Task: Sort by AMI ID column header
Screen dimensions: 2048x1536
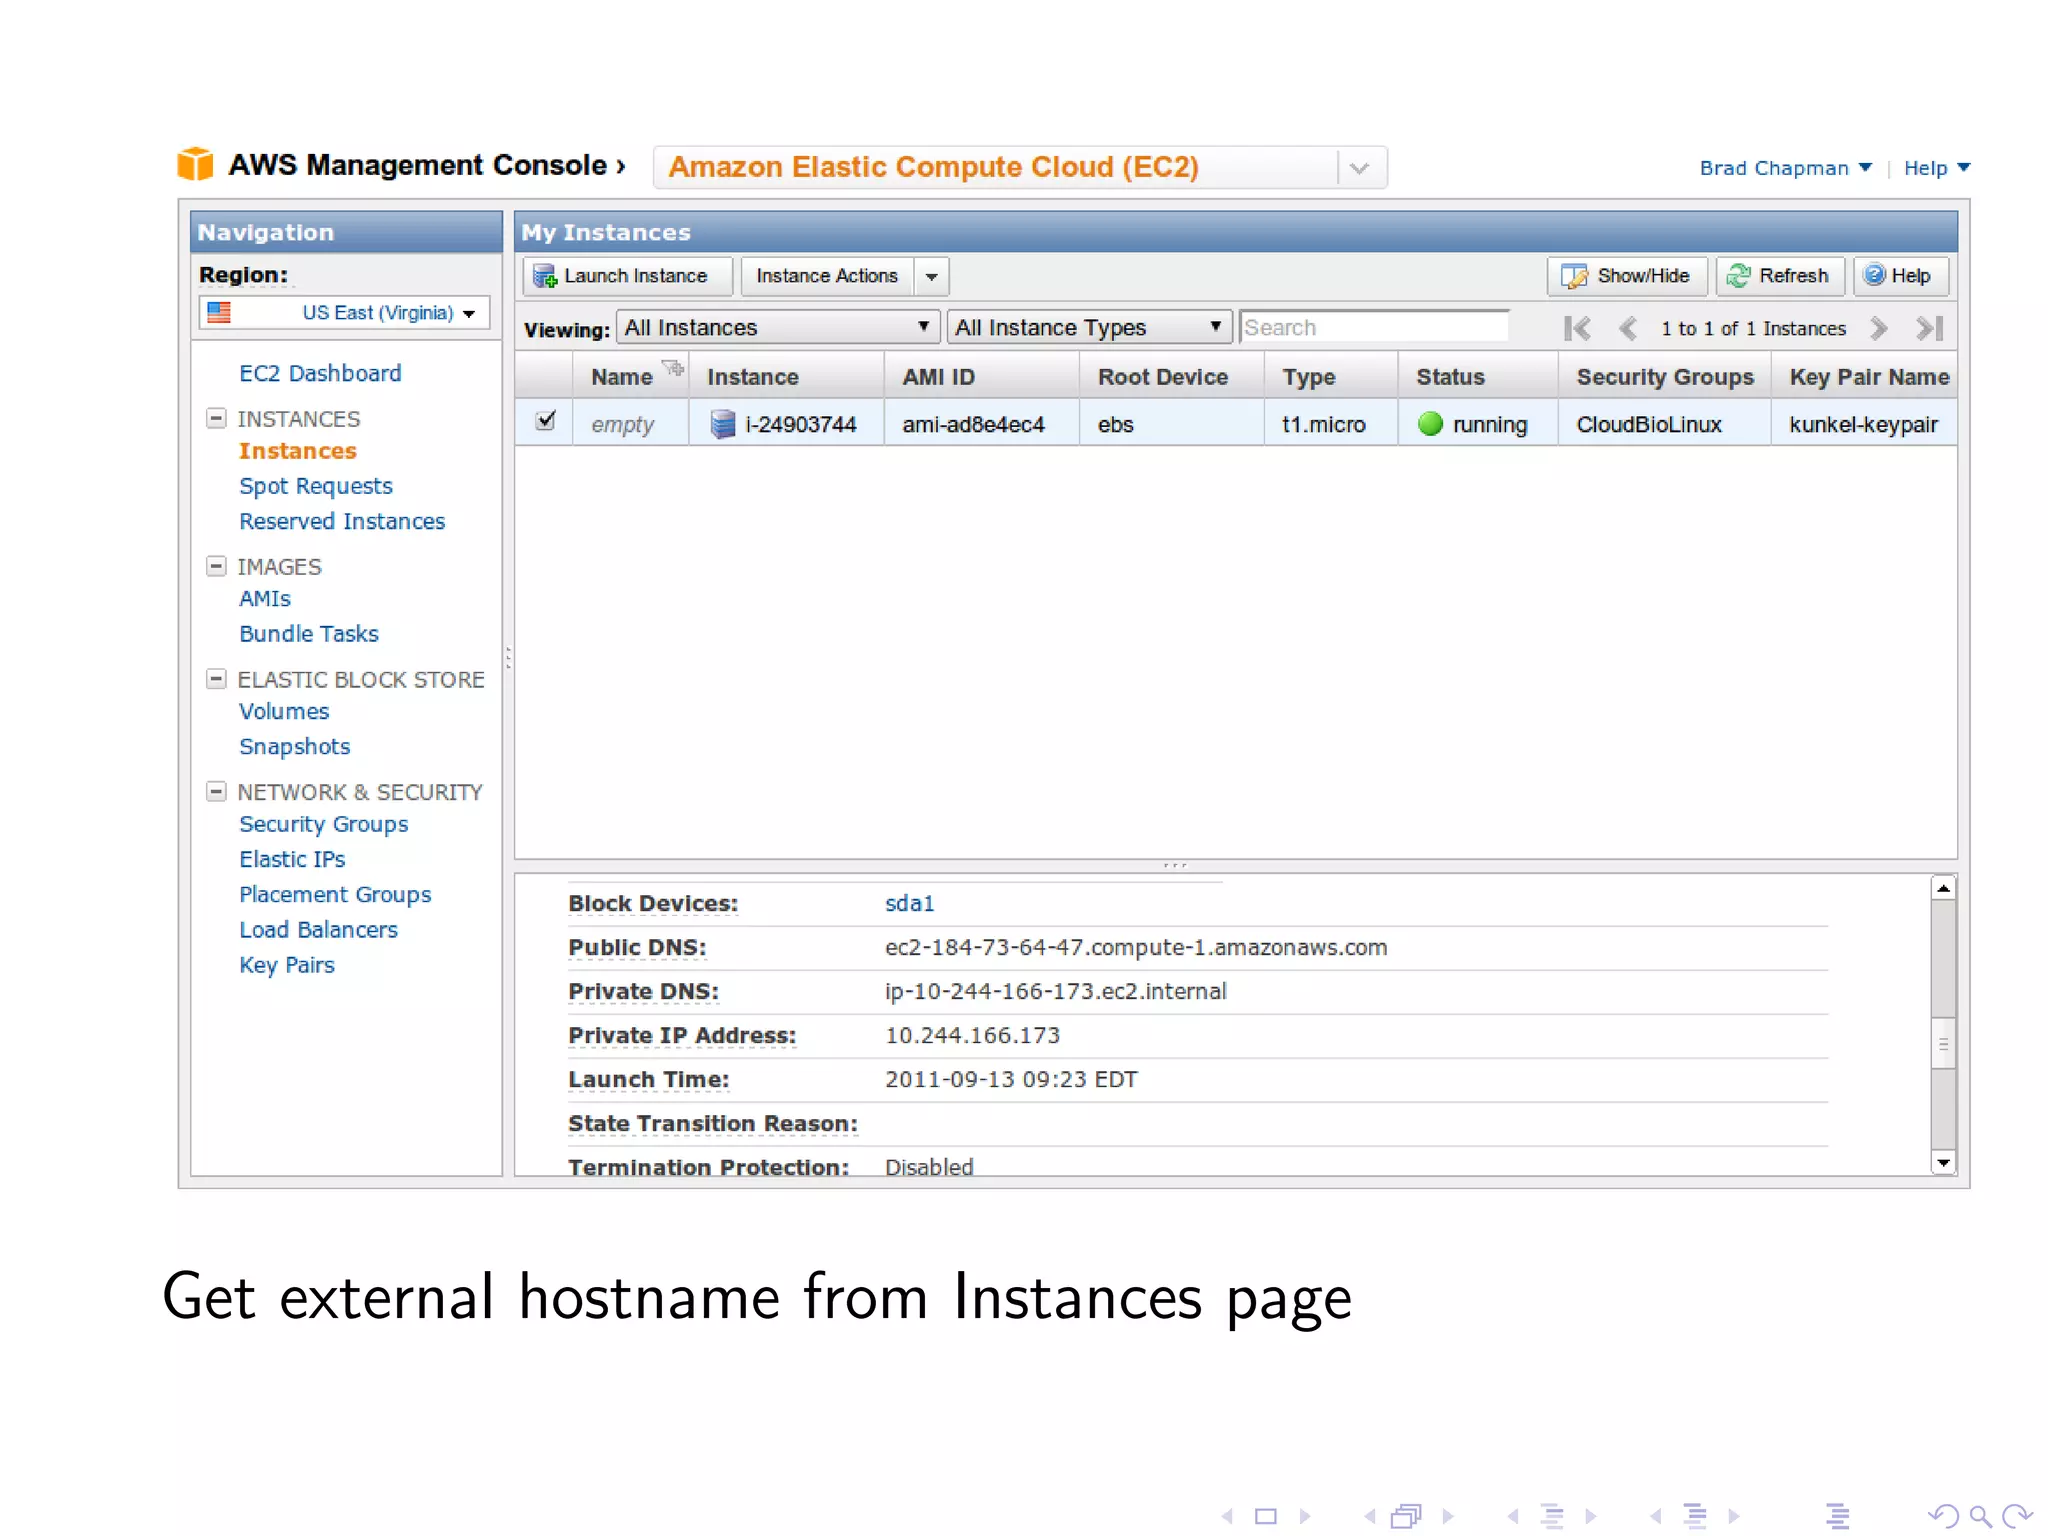Action: tap(981, 376)
